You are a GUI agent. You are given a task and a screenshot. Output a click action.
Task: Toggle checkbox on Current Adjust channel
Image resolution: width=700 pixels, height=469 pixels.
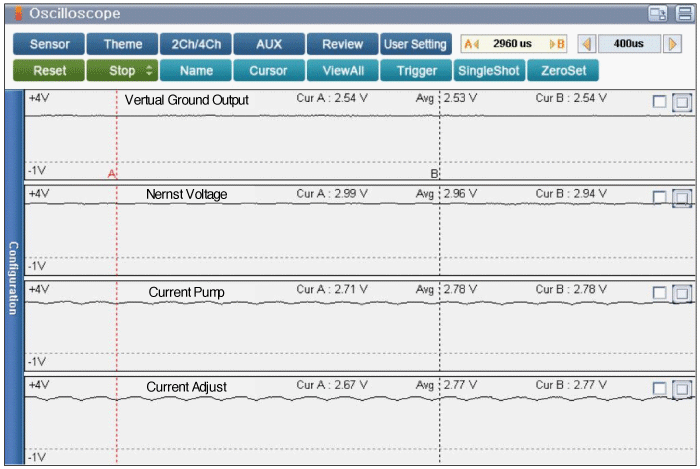[x=659, y=388]
